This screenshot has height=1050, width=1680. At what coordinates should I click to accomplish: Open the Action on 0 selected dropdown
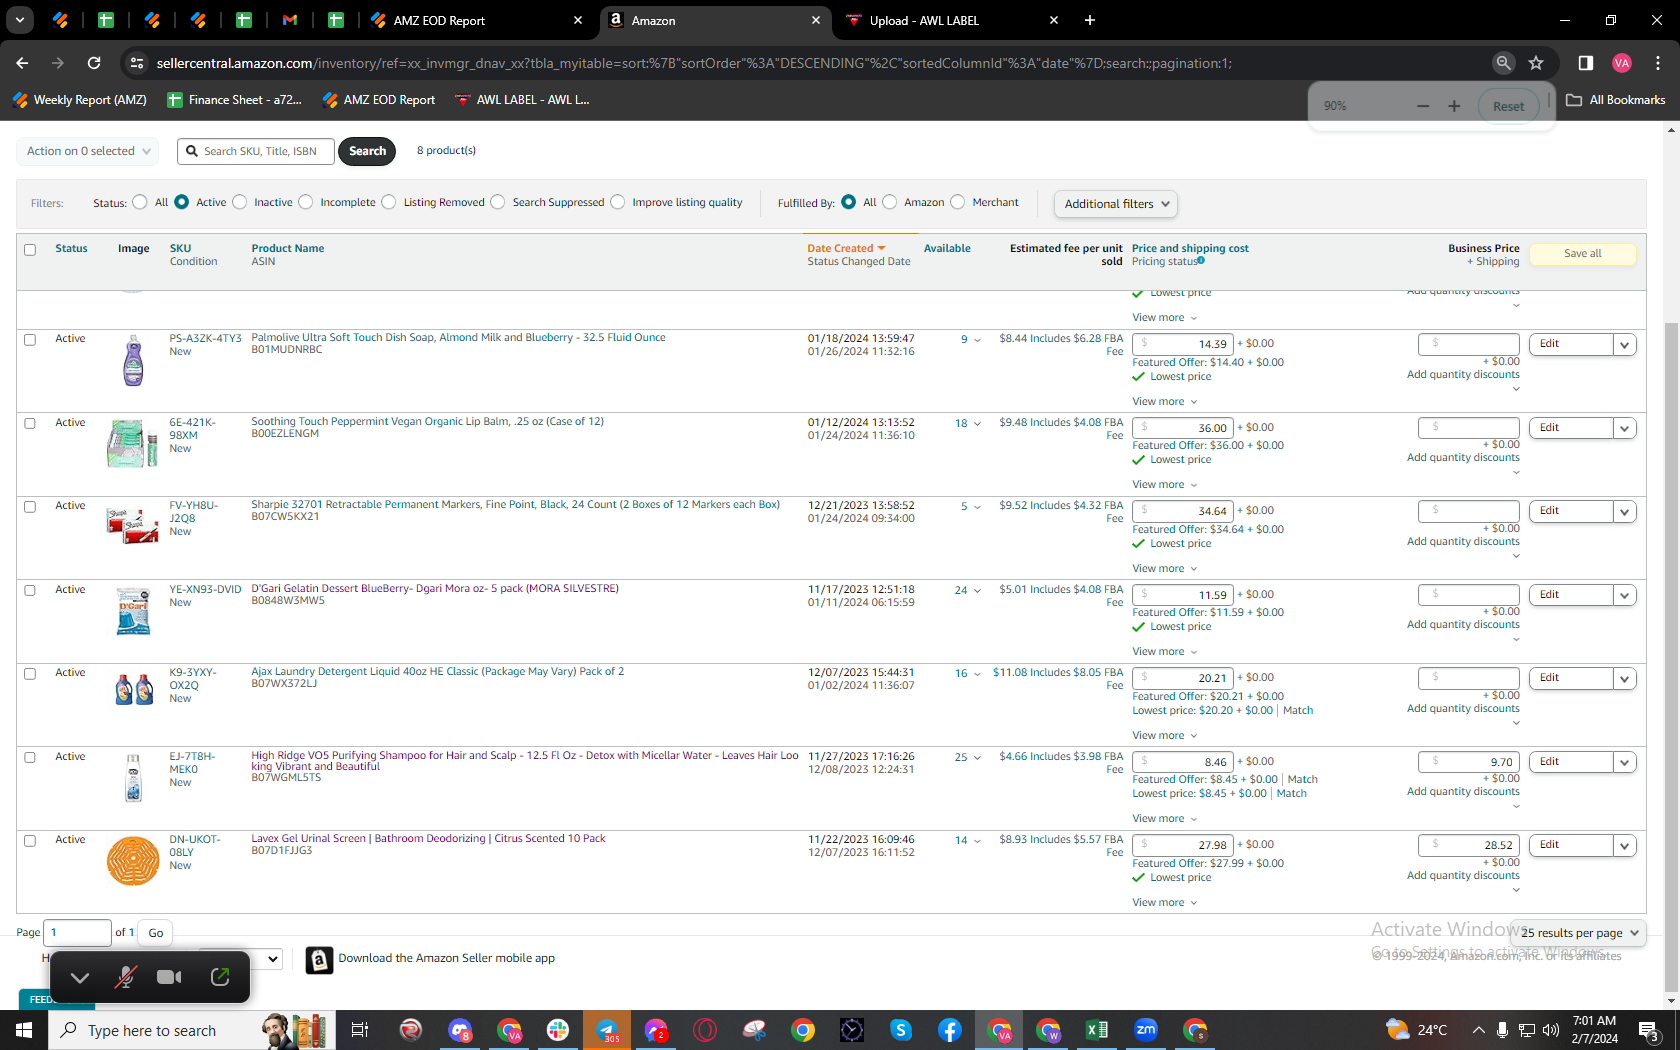pos(87,151)
